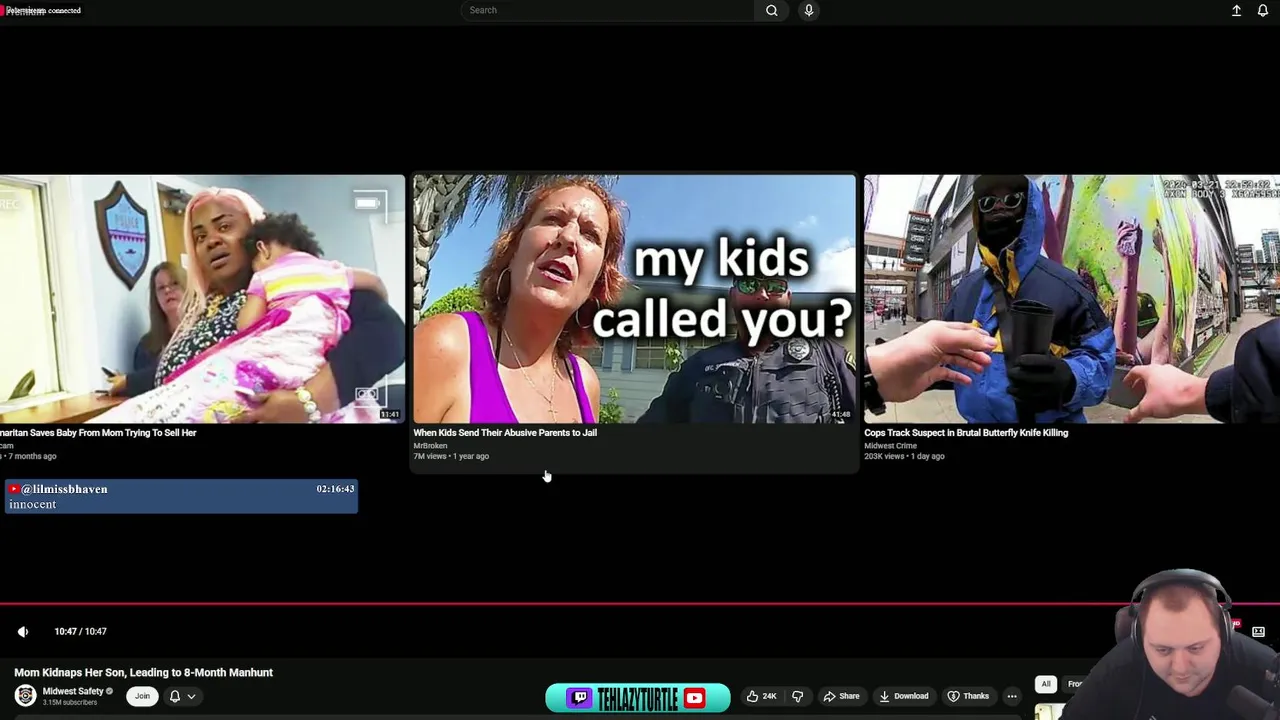Open the upload/create icon

coord(1236,10)
